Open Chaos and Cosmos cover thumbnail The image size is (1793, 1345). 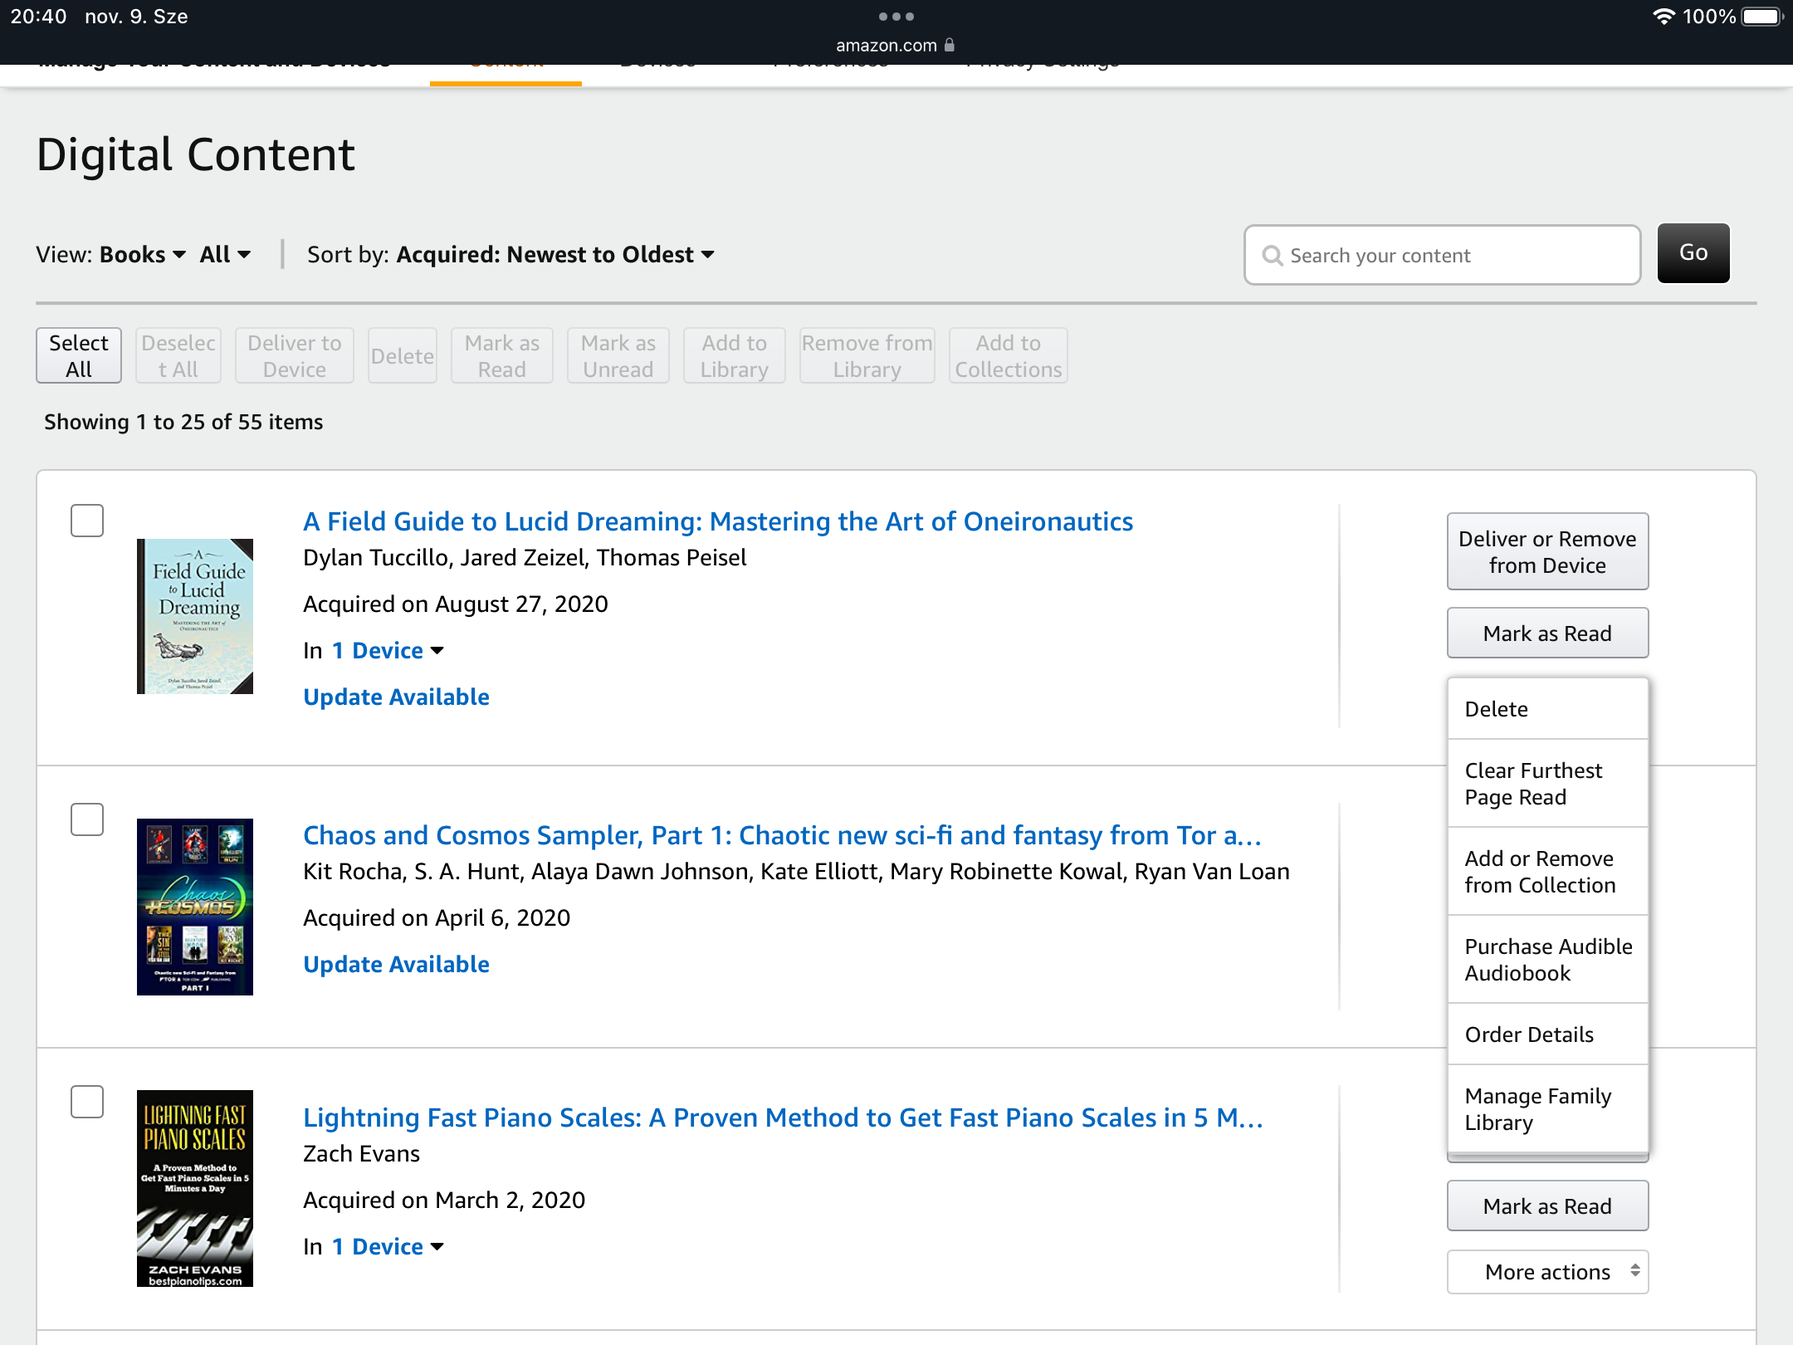(x=195, y=906)
